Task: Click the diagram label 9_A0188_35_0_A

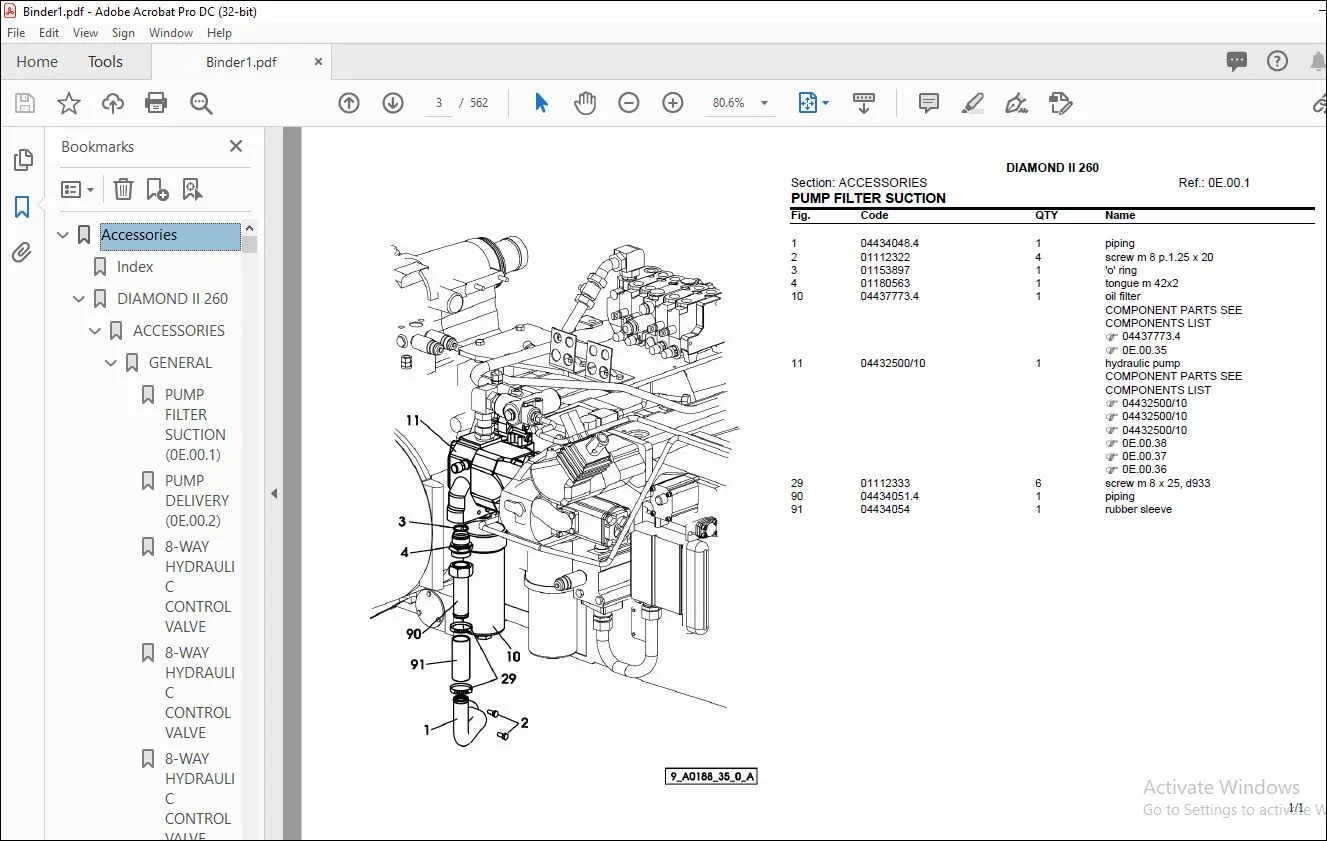Action: click(x=711, y=776)
